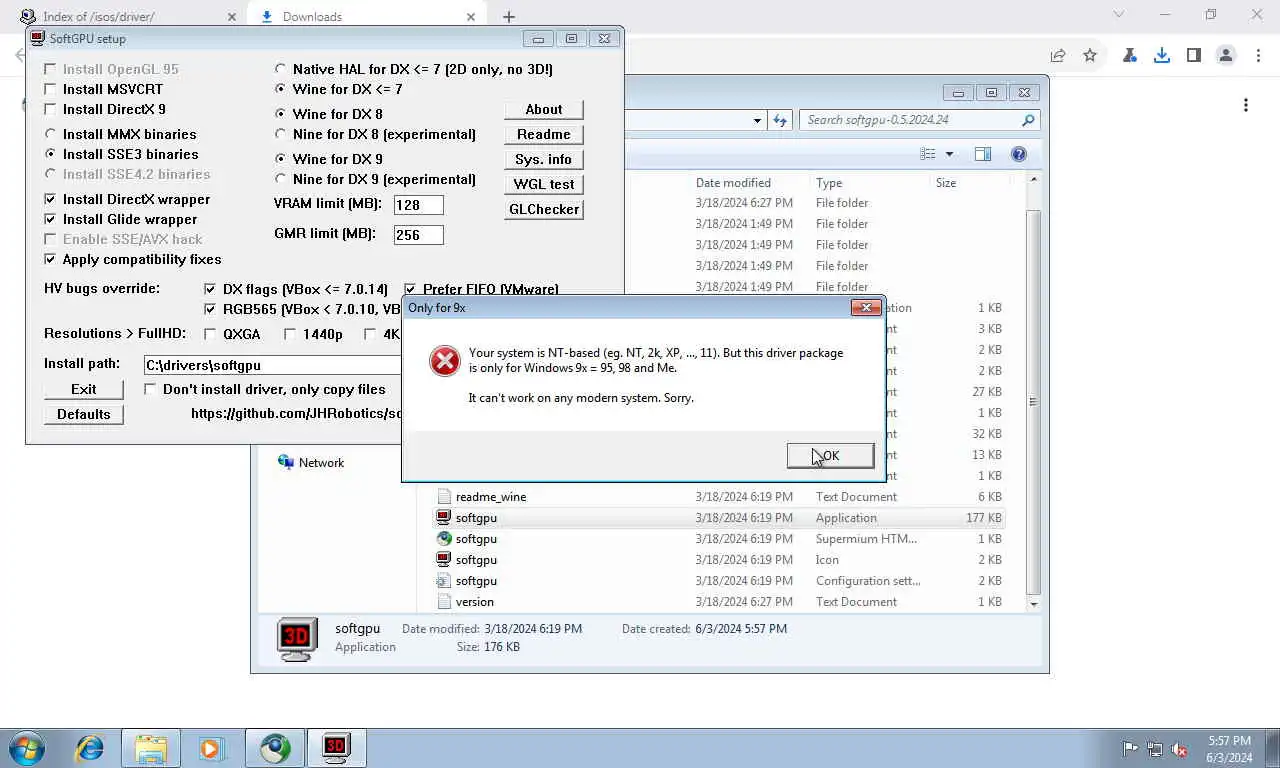Sort files by the Date modified column
This screenshot has width=1280, height=768.
[x=733, y=183]
